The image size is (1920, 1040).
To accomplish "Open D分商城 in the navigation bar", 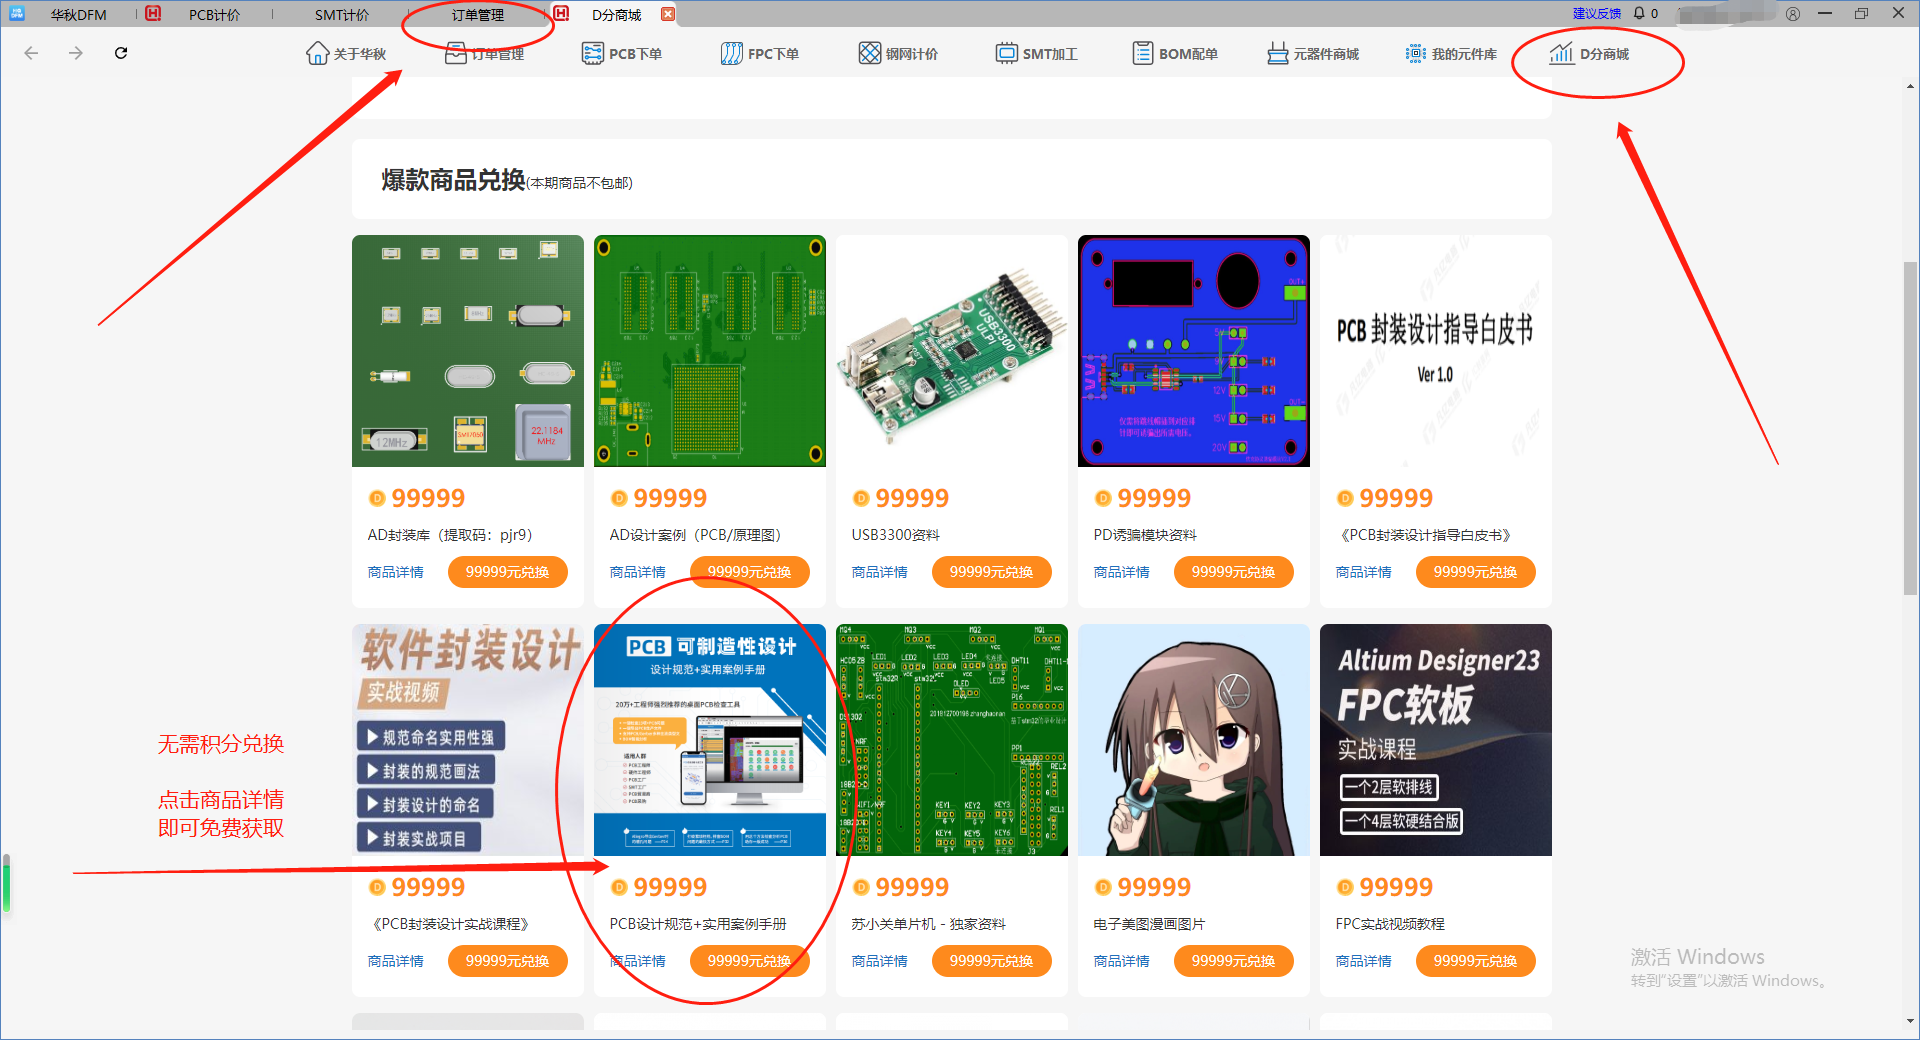I will point(1589,53).
